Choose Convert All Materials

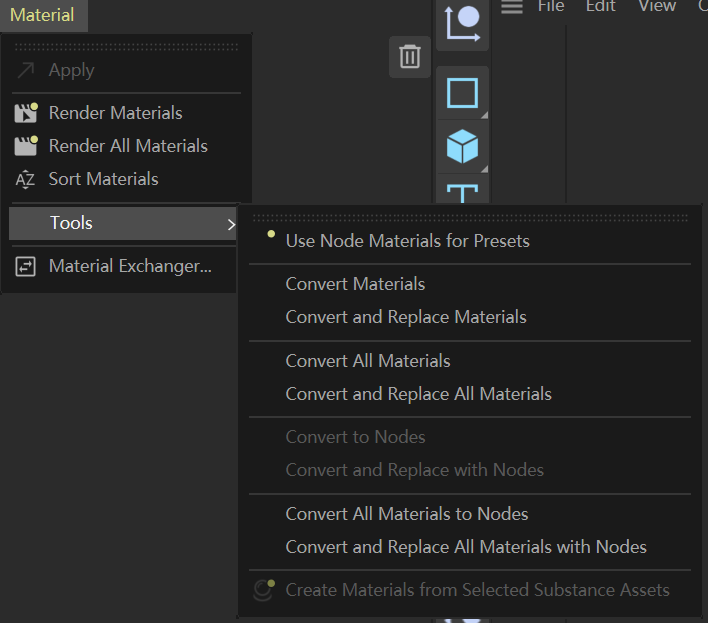coord(368,361)
